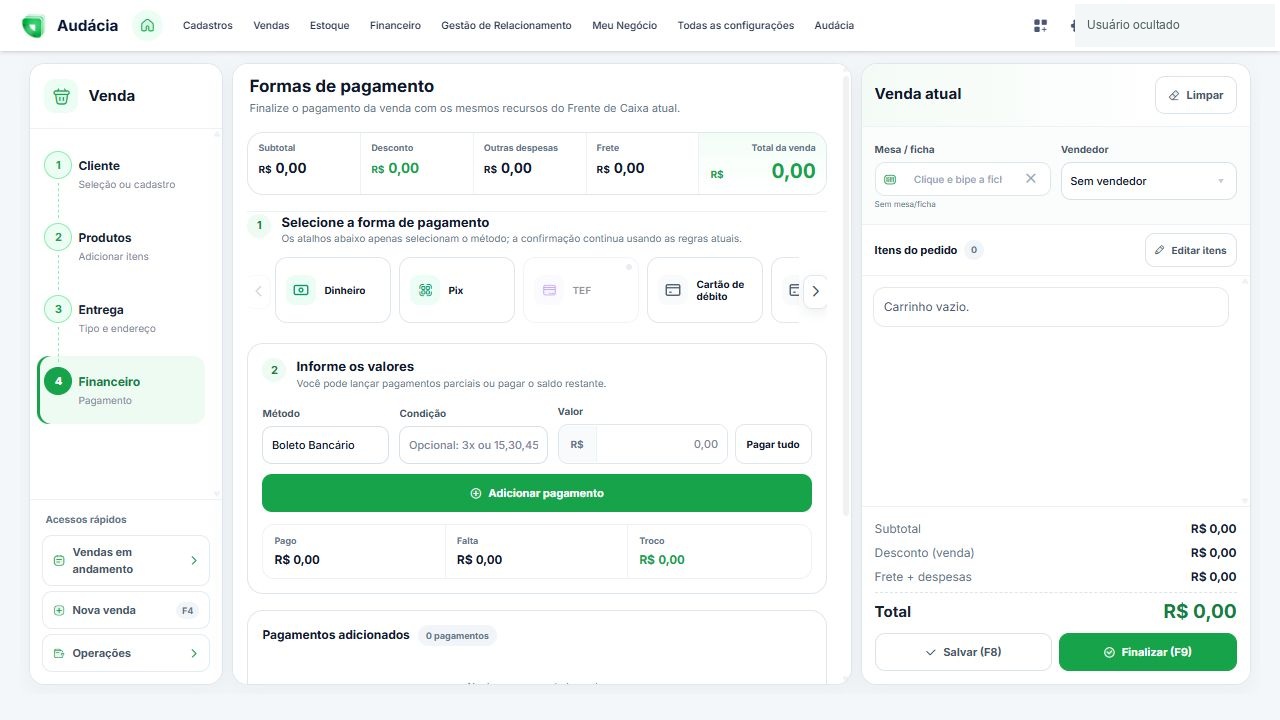Go to step 3 Entrega

click(122, 318)
